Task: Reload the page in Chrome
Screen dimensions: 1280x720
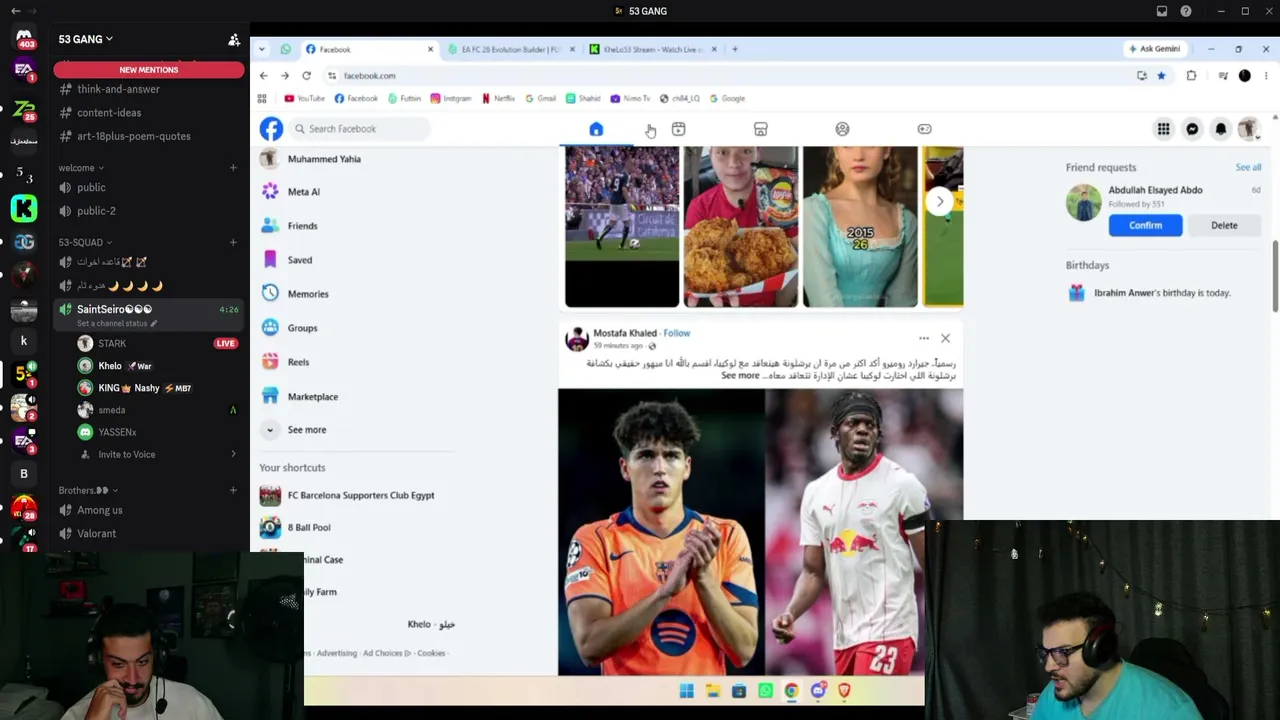Action: tap(306, 76)
